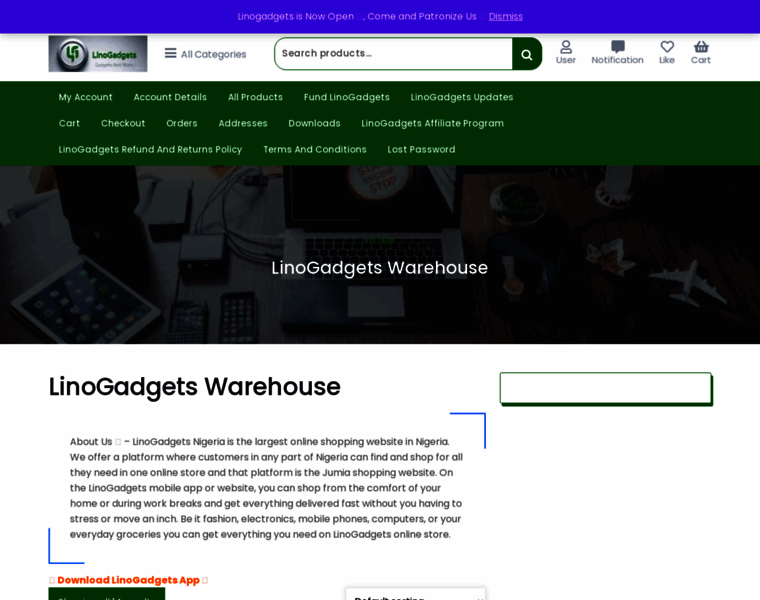
Task: Expand the All Categories hamburger menu
Action: (206, 54)
